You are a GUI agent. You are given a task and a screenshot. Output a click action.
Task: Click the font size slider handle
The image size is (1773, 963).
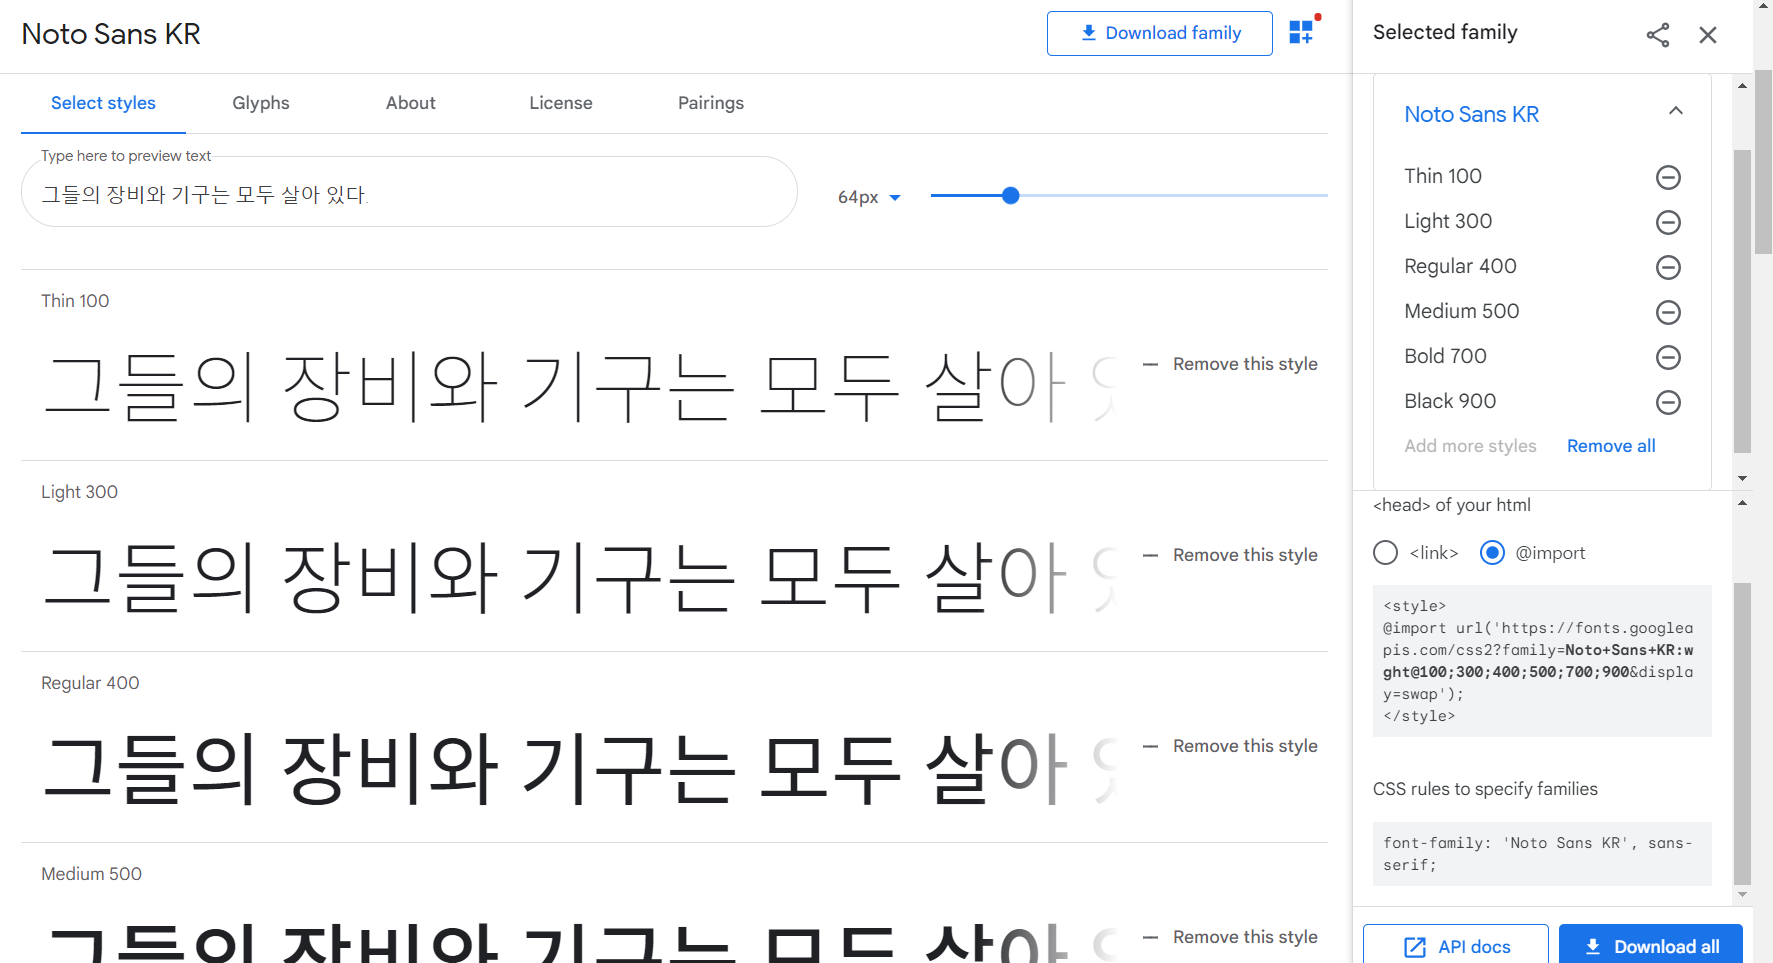click(x=1010, y=196)
